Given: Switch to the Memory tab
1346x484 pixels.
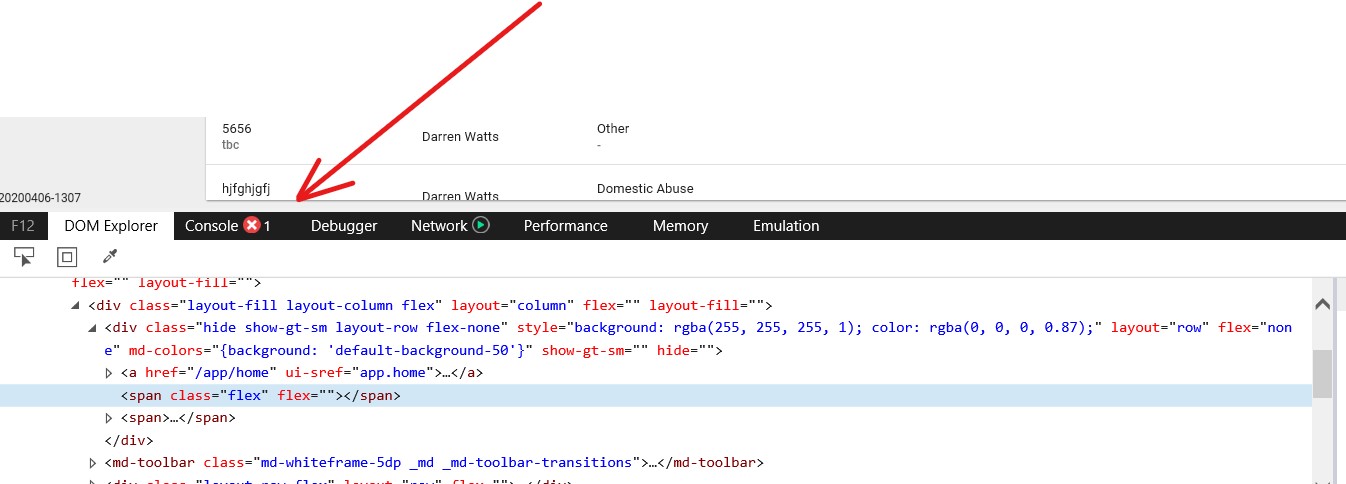Looking at the screenshot, I should pyautogui.click(x=680, y=226).
